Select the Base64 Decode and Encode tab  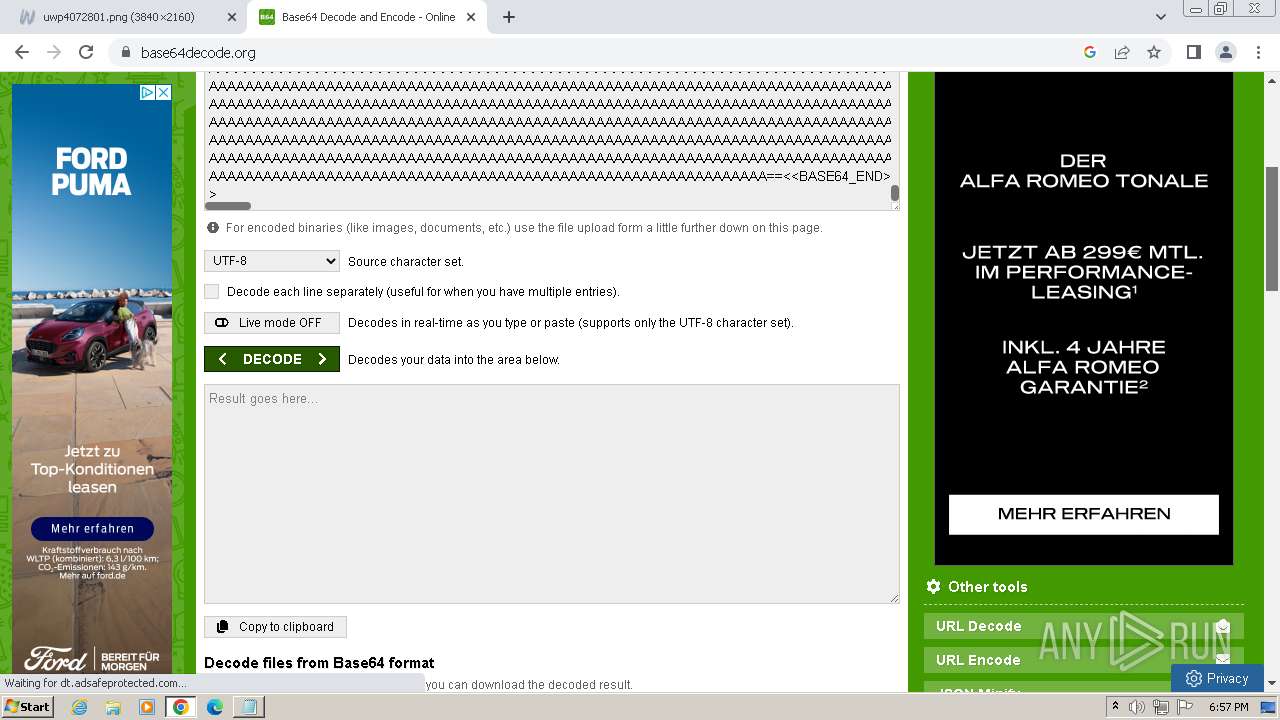point(368,17)
